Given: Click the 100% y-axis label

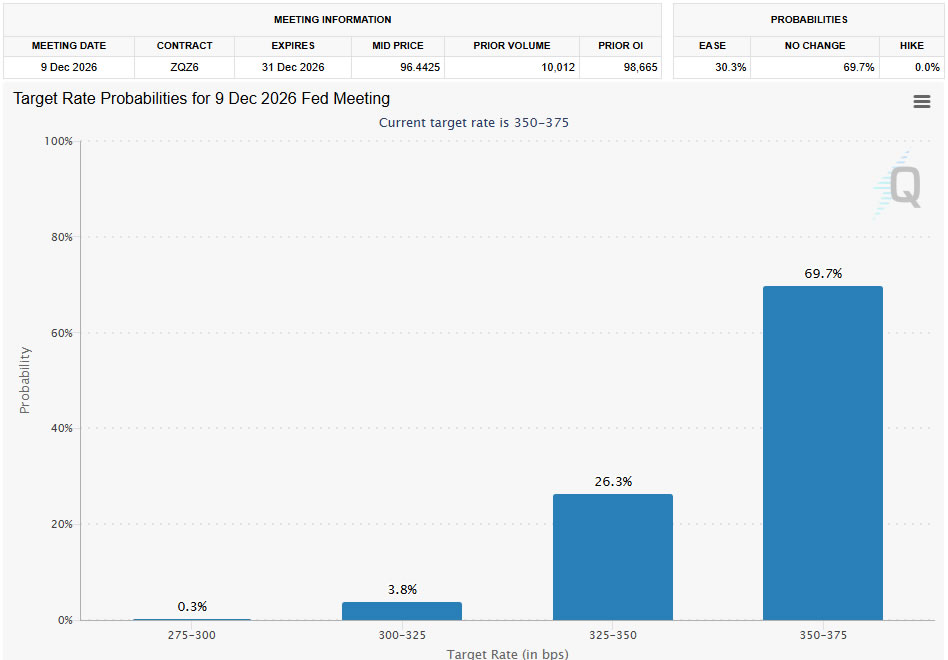Looking at the screenshot, I should (58, 141).
